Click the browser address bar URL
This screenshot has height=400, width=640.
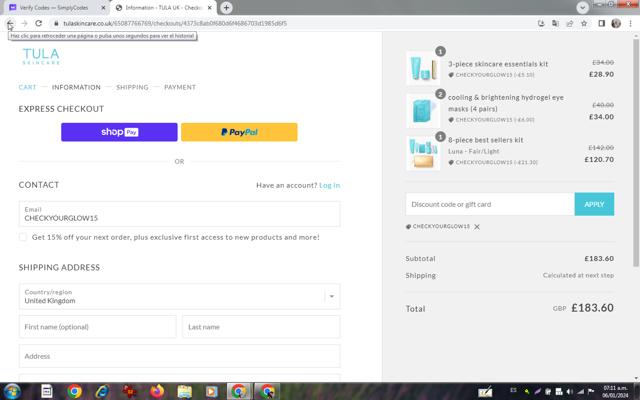tap(175, 24)
